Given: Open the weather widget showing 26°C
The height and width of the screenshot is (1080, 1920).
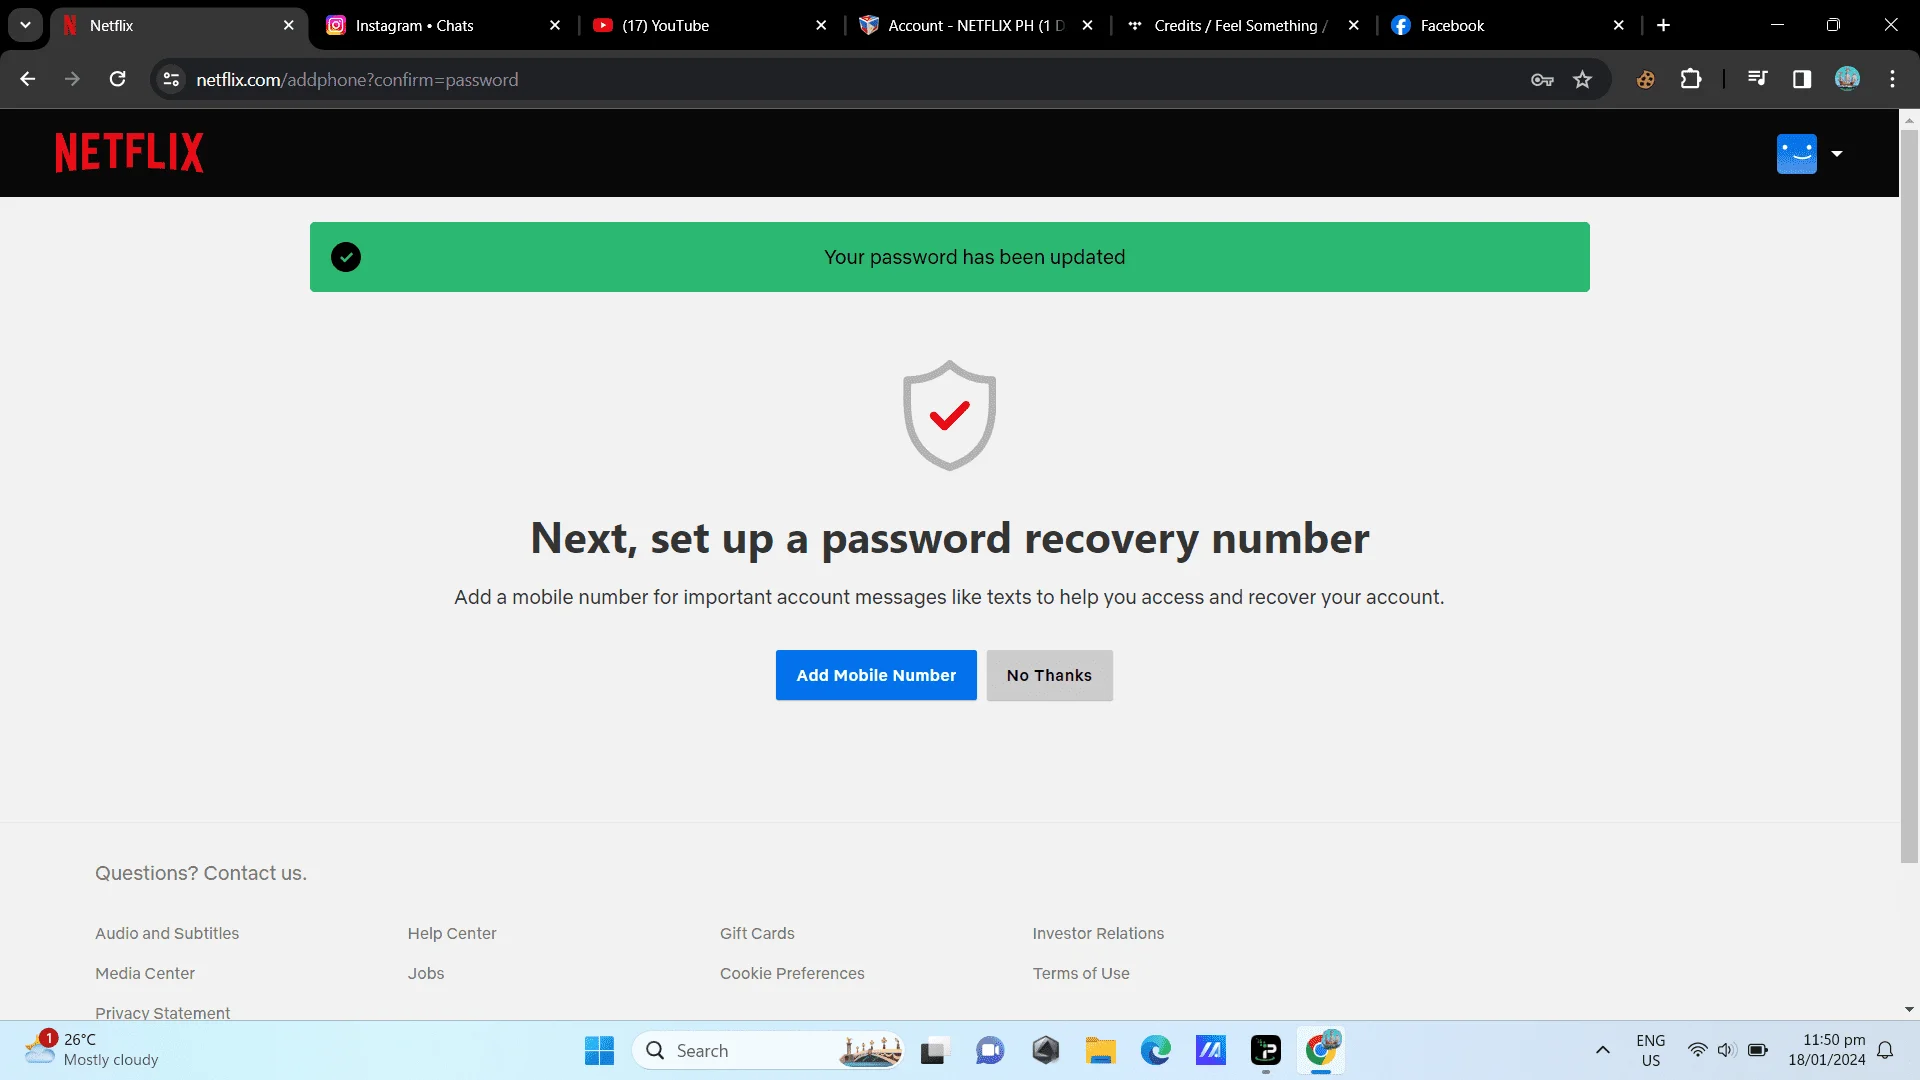Looking at the screenshot, I should point(92,1050).
